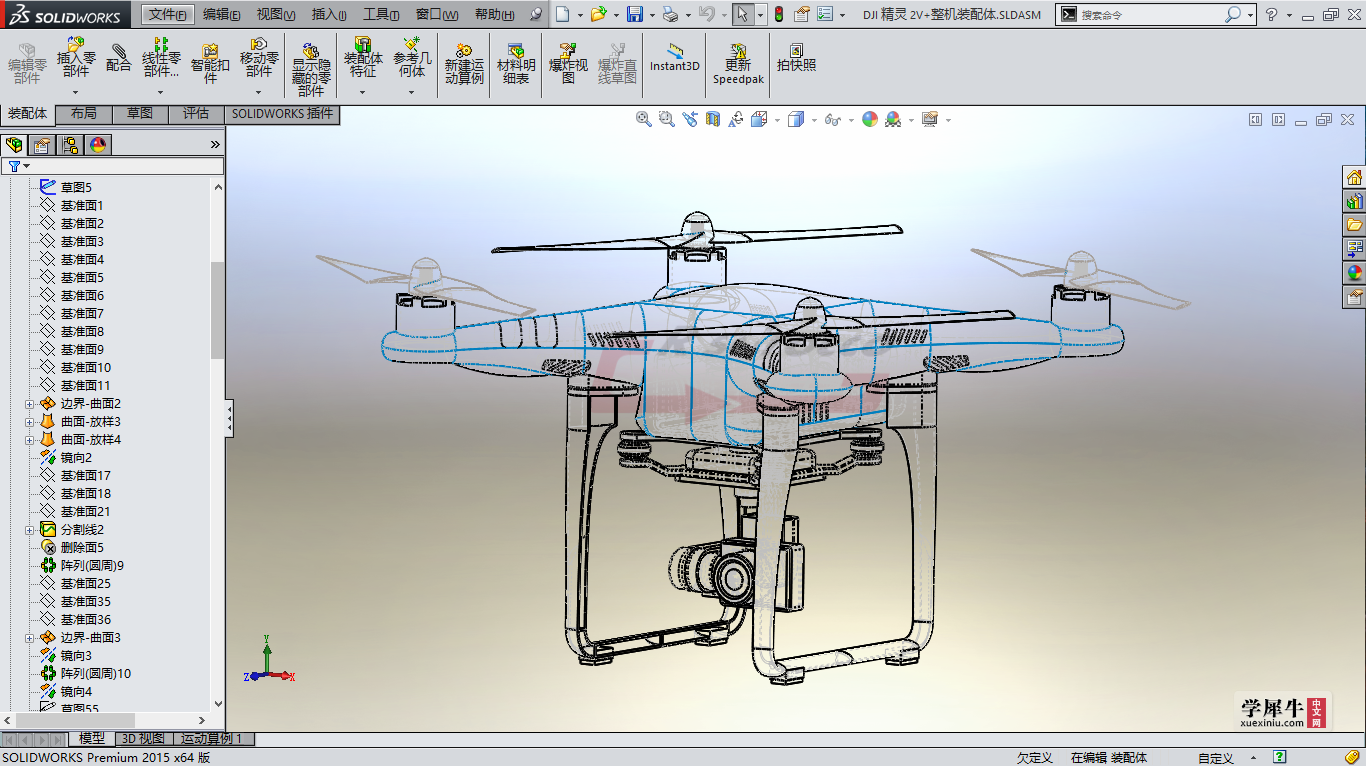
Task: Click Display Style cube icon
Action: (x=796, y=119)
